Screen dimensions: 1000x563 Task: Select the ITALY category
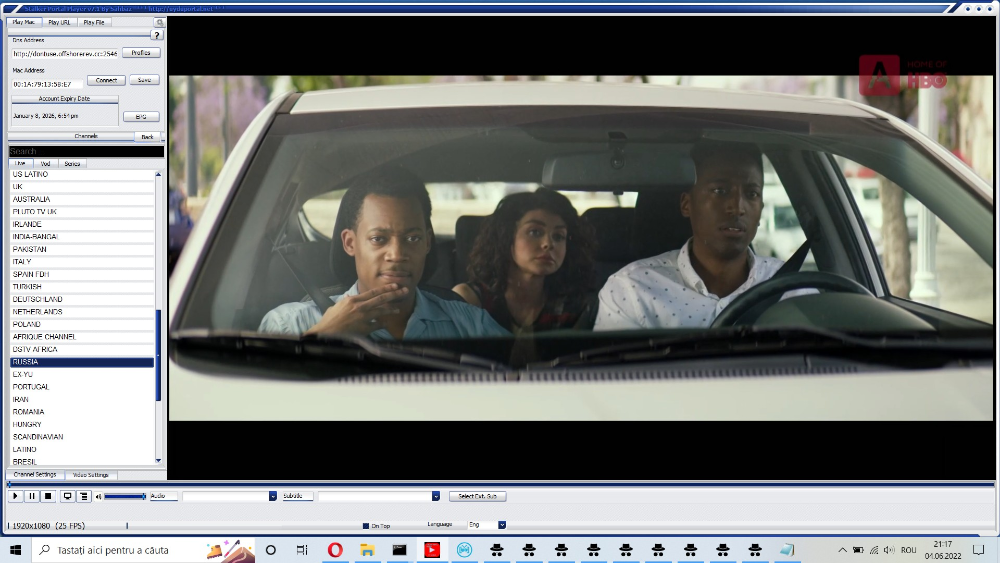82,262
